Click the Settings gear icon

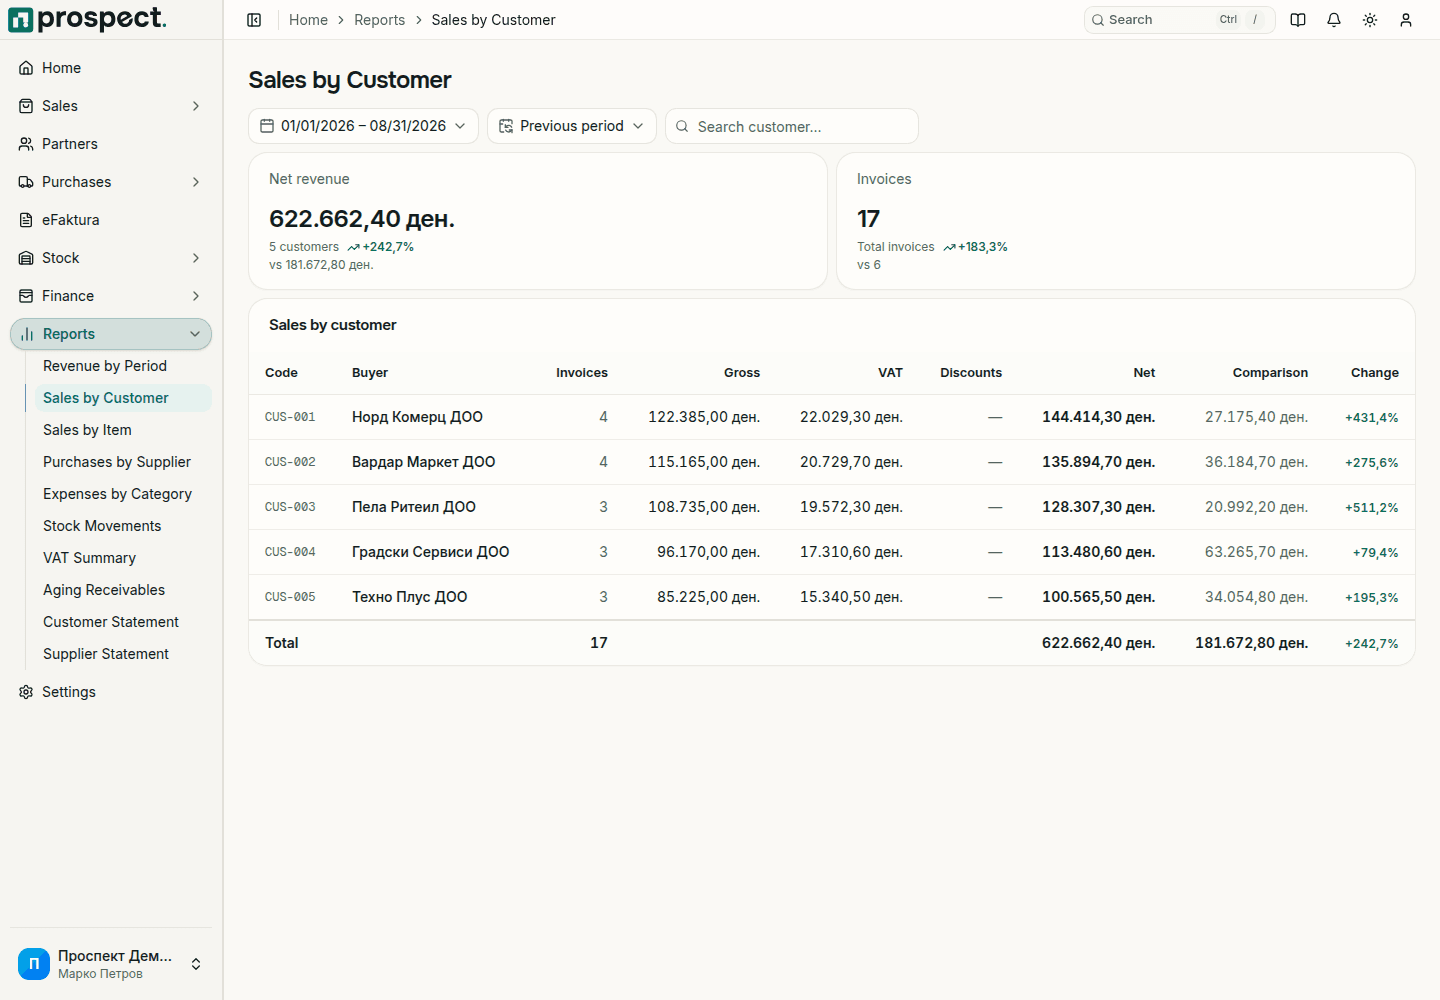click(26, 692)
